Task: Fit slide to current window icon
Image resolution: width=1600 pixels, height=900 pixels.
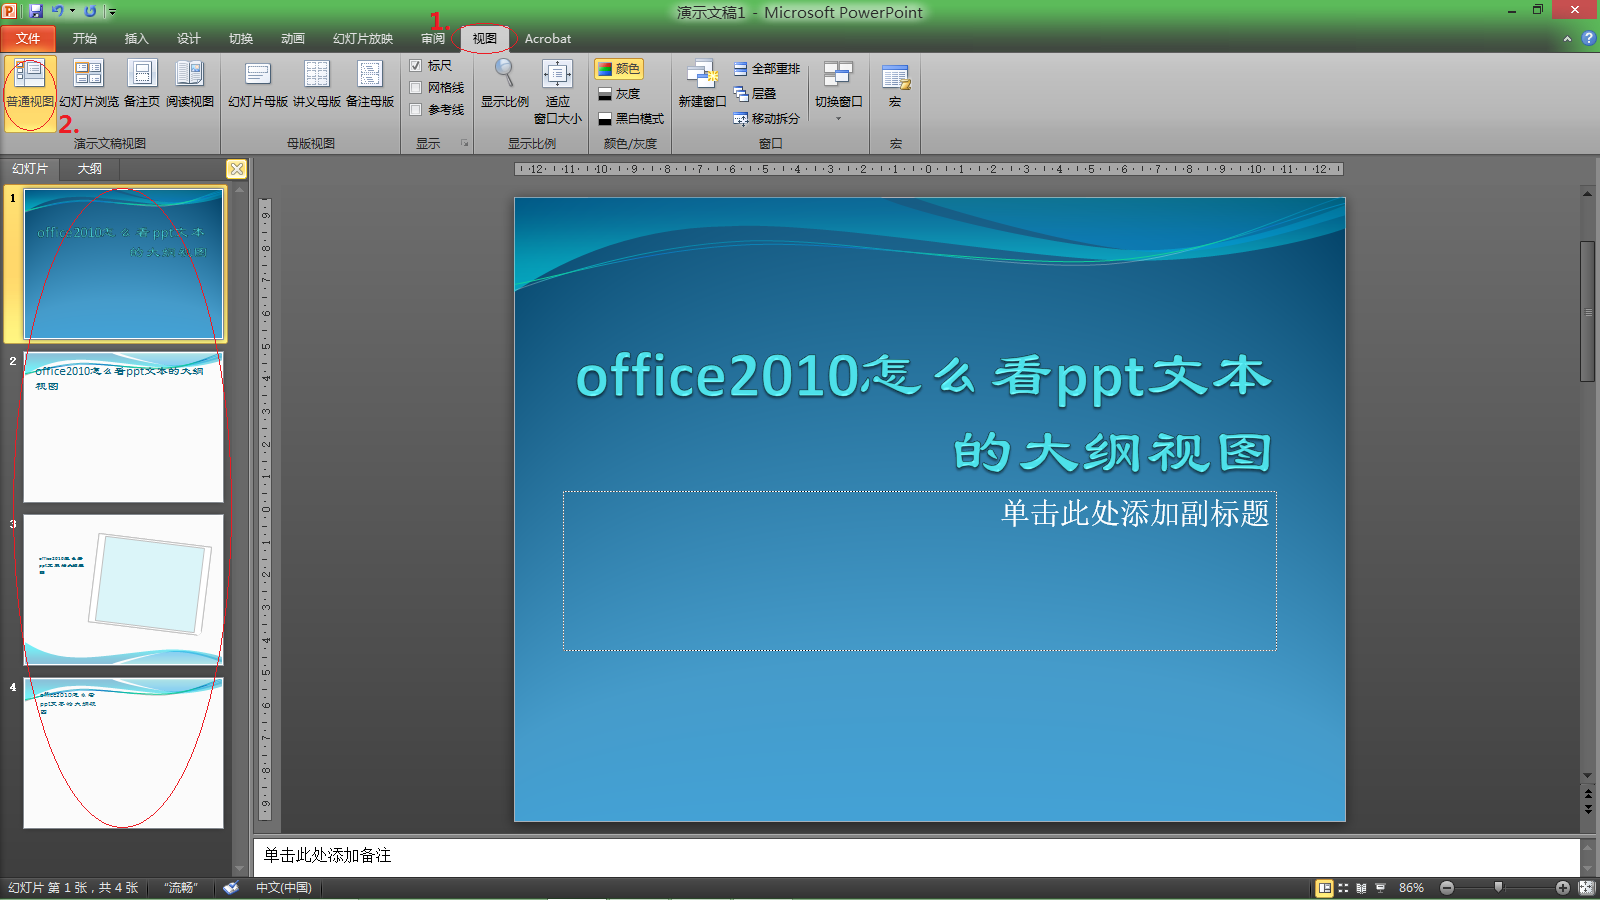Action: [1586, 888]
